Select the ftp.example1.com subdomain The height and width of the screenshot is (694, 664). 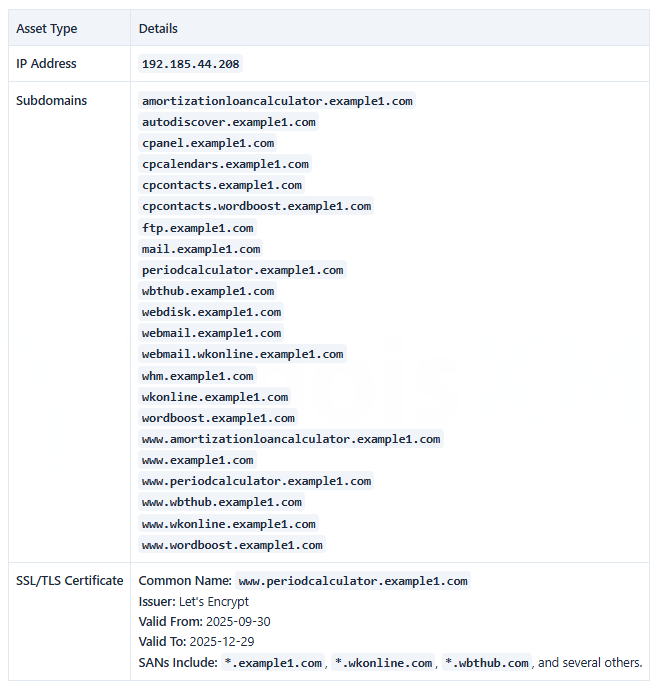pos(197,228)
